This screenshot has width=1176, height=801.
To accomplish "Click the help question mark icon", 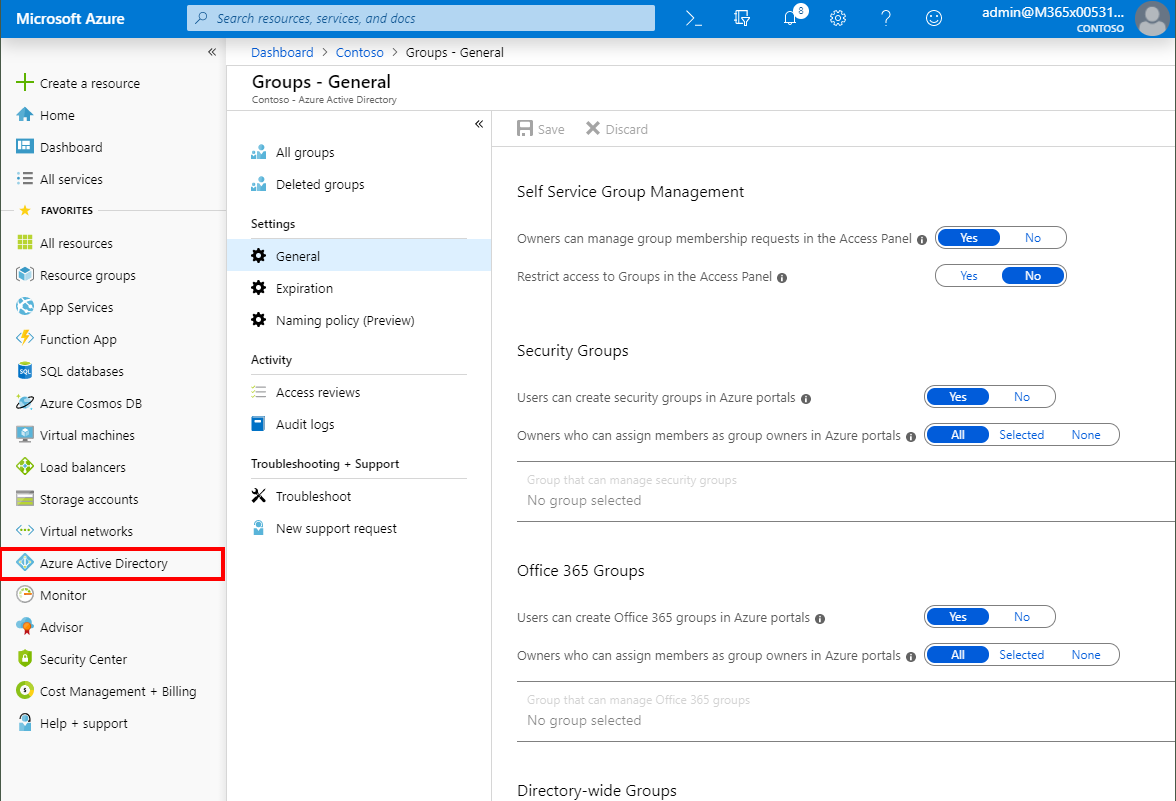I will 886,18.
